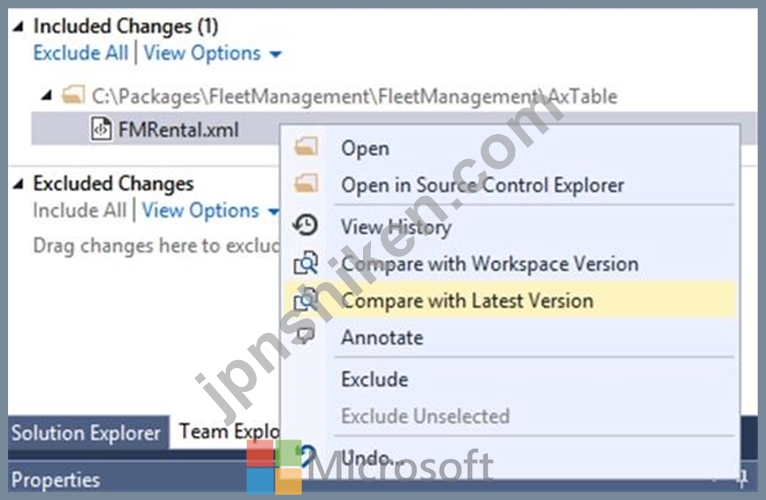Click the Compare with Workspace Version icon
The image size is (766, 500).
(306, 263)
